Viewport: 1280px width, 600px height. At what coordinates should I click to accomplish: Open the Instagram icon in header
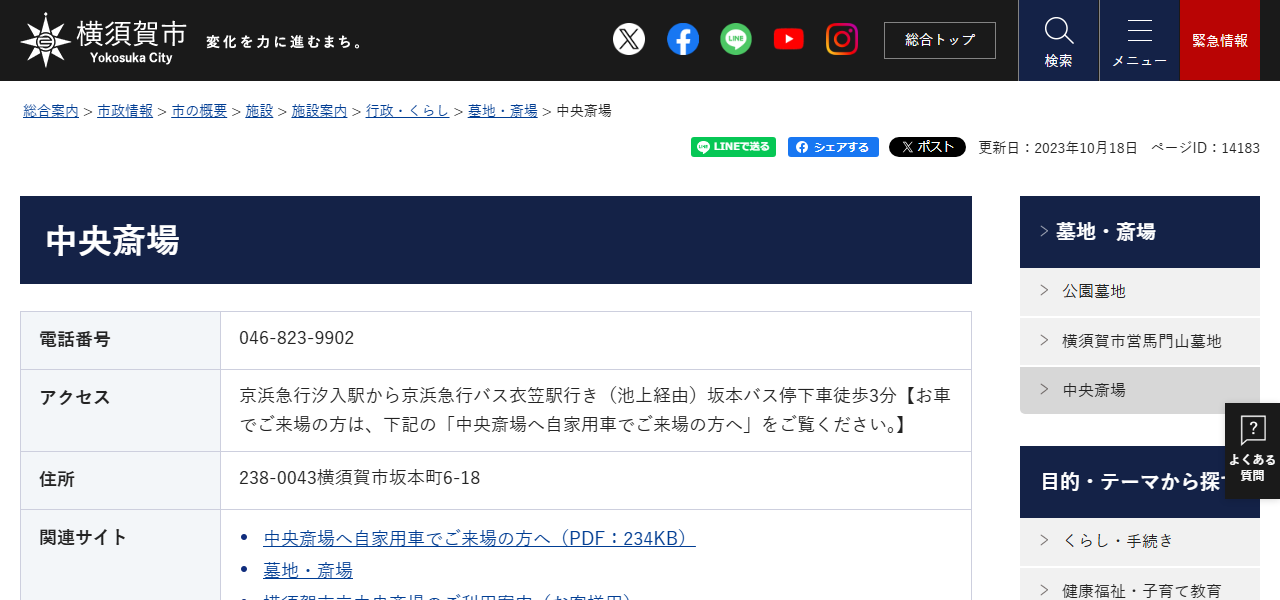(x=842, y=39)
